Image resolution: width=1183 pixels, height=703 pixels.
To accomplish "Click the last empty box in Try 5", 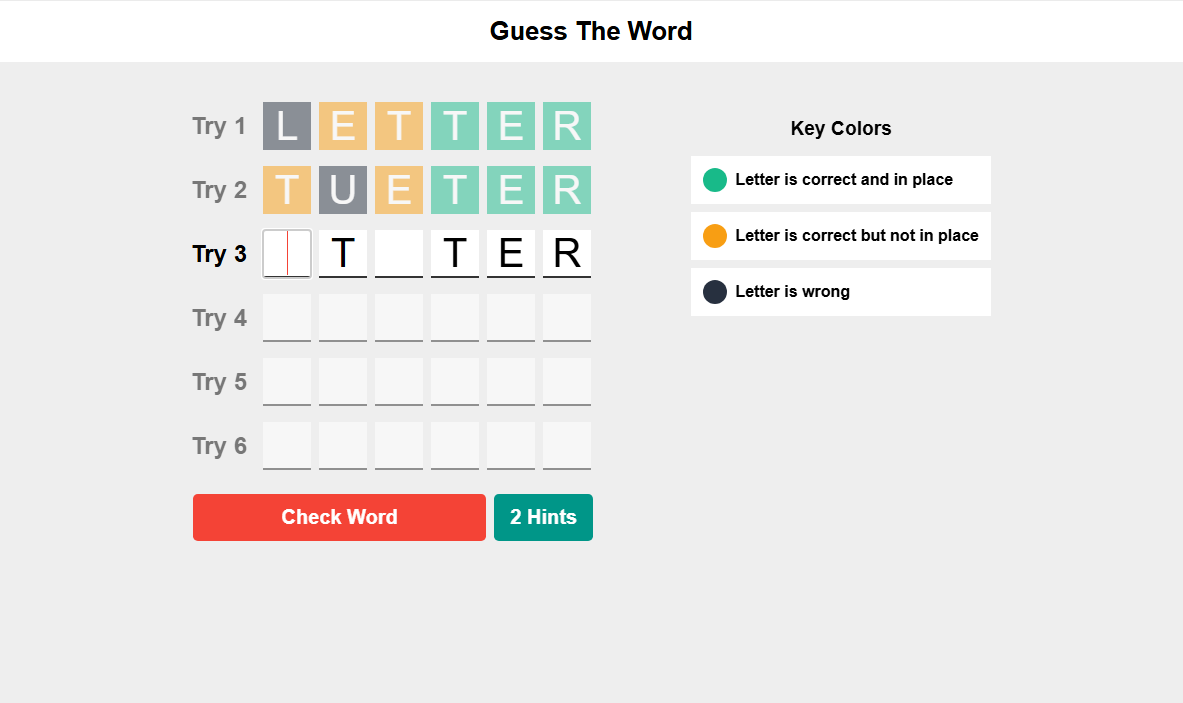I will [567, 382].
